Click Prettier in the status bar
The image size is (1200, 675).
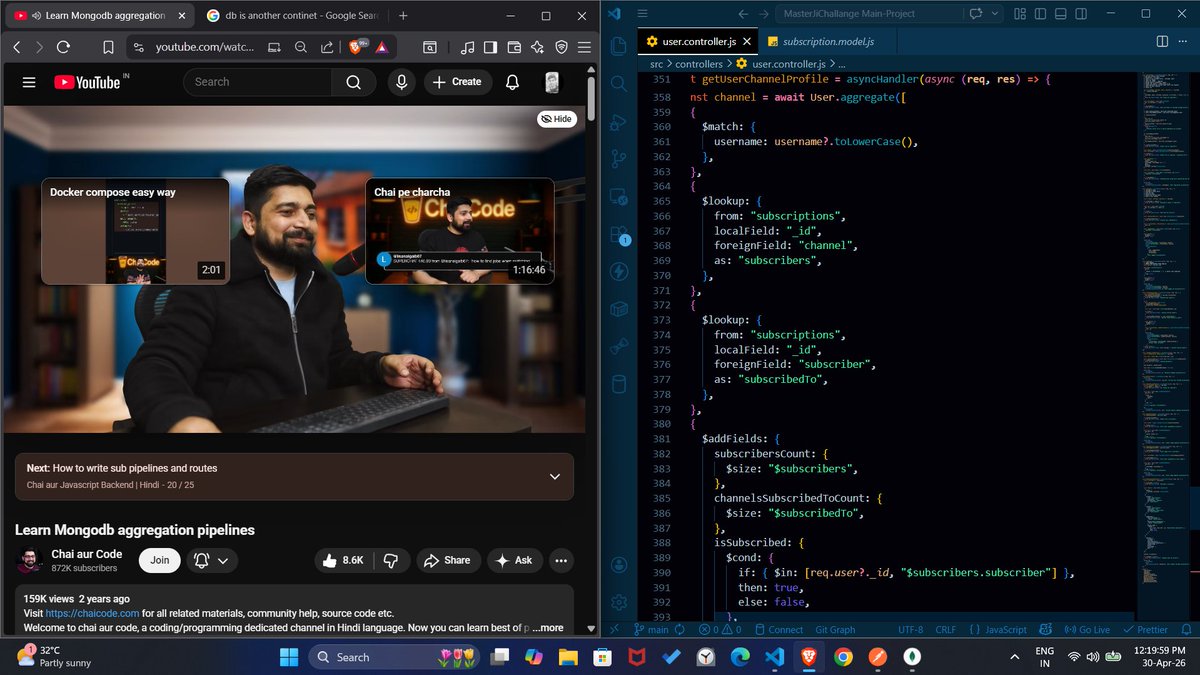(1144, 630)
